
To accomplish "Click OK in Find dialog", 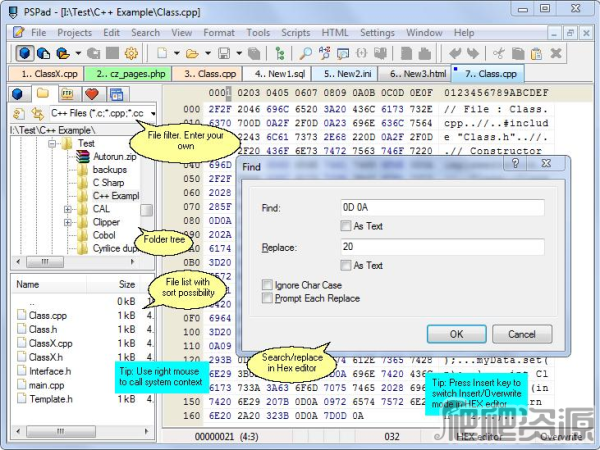I will (457, 334).
